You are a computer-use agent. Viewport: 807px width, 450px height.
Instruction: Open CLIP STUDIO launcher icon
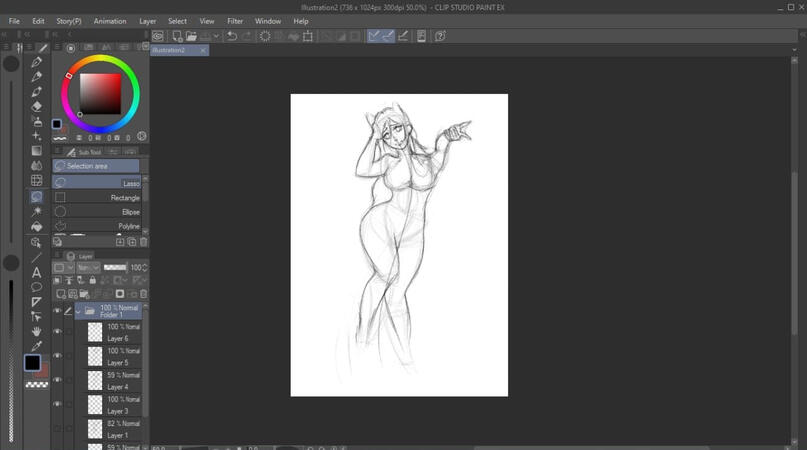point(158,36)
